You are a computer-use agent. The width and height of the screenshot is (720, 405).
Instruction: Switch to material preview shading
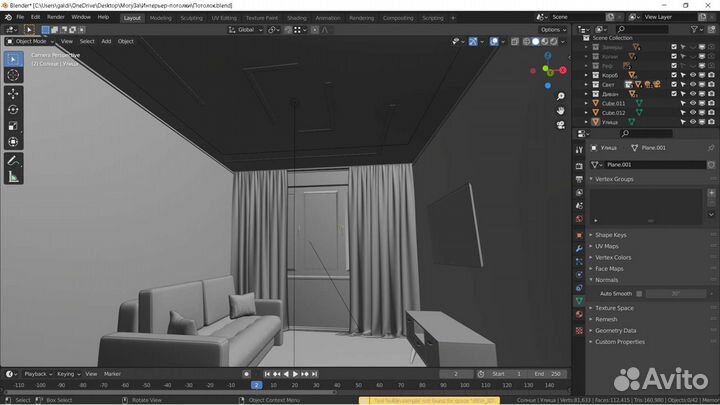click(x=545, y=42)
